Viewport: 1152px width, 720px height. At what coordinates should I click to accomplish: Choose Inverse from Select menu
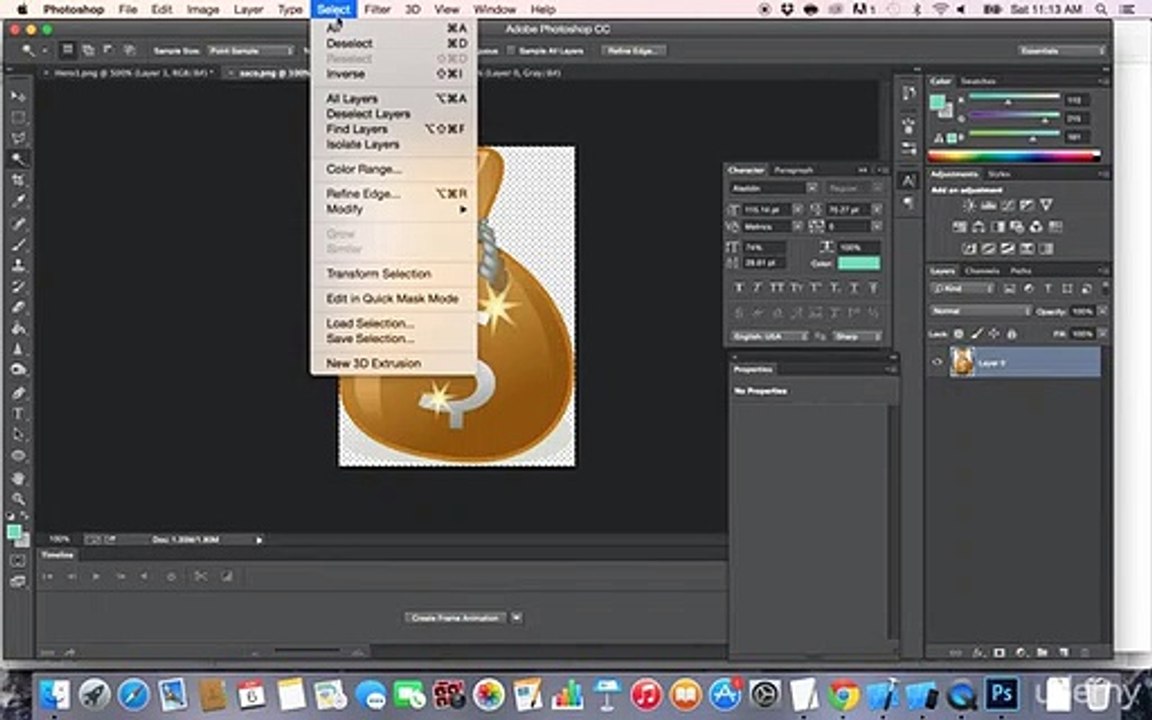[397, 74]
